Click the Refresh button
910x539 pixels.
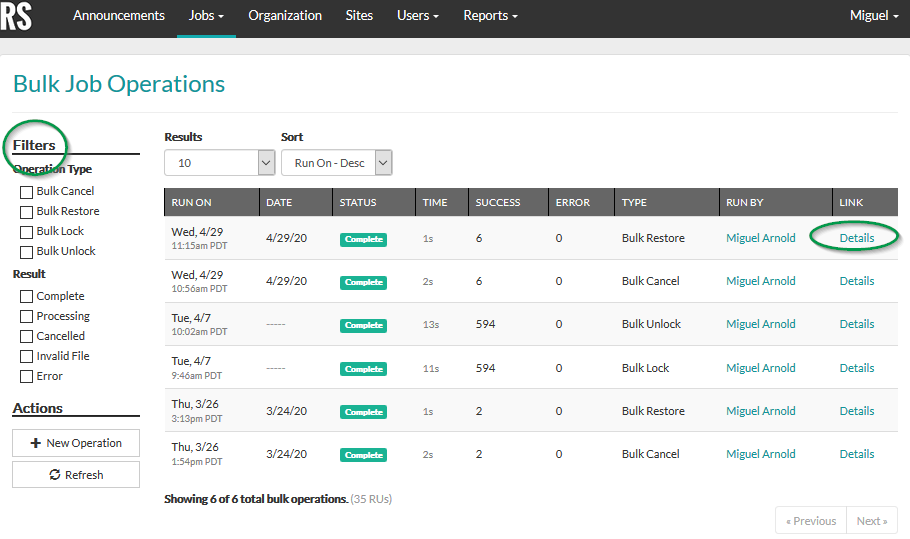(x=76, y=475)
